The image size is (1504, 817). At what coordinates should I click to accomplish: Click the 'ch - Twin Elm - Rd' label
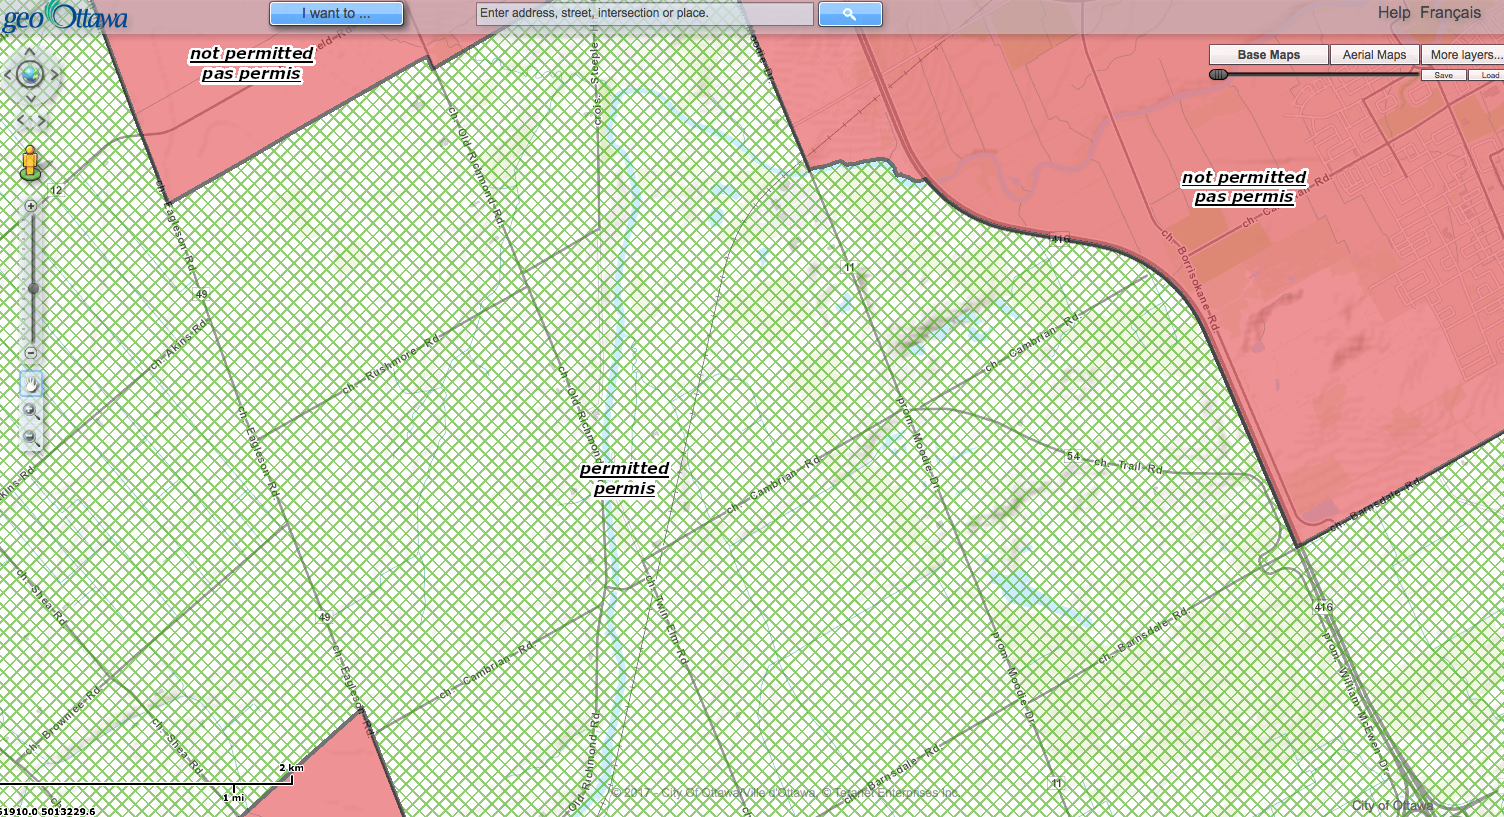(666, 621)
